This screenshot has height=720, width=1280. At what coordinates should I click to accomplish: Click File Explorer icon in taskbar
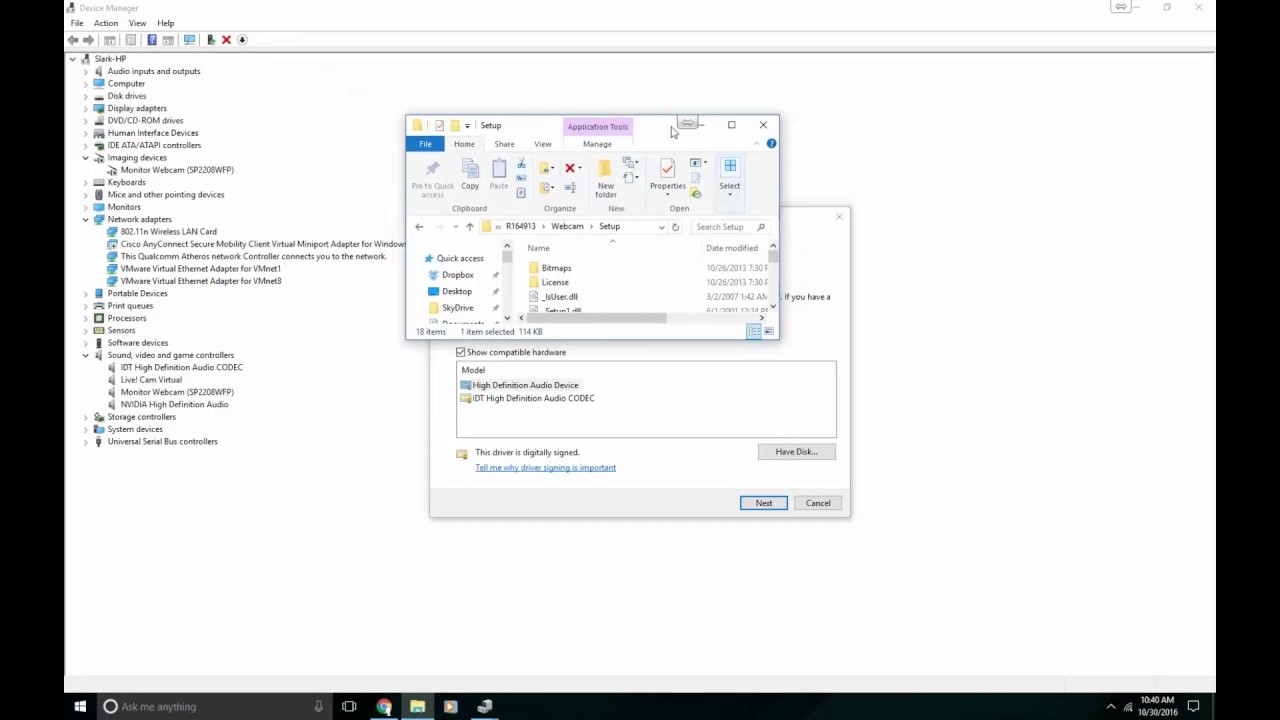click(x=417, y=707)
